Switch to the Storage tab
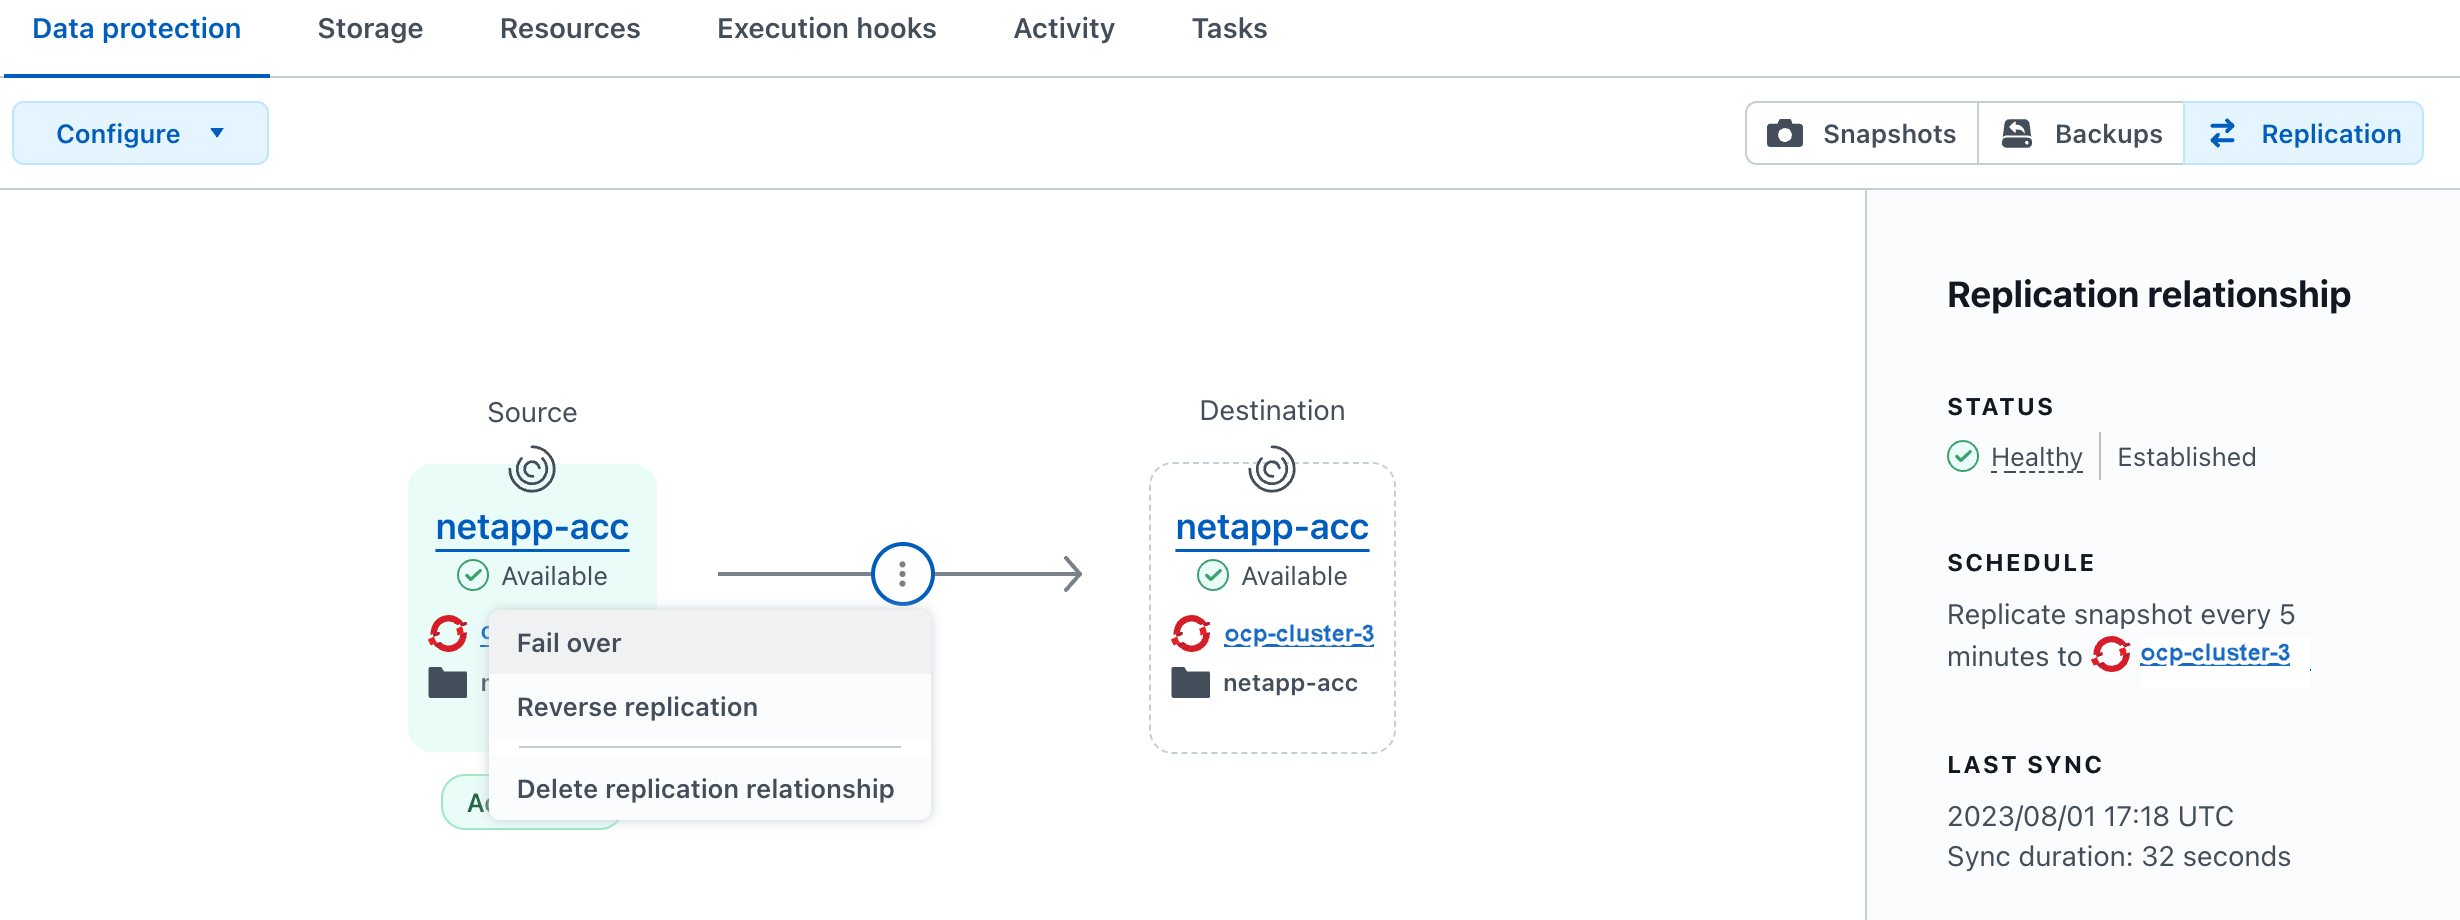 [370, 29]
